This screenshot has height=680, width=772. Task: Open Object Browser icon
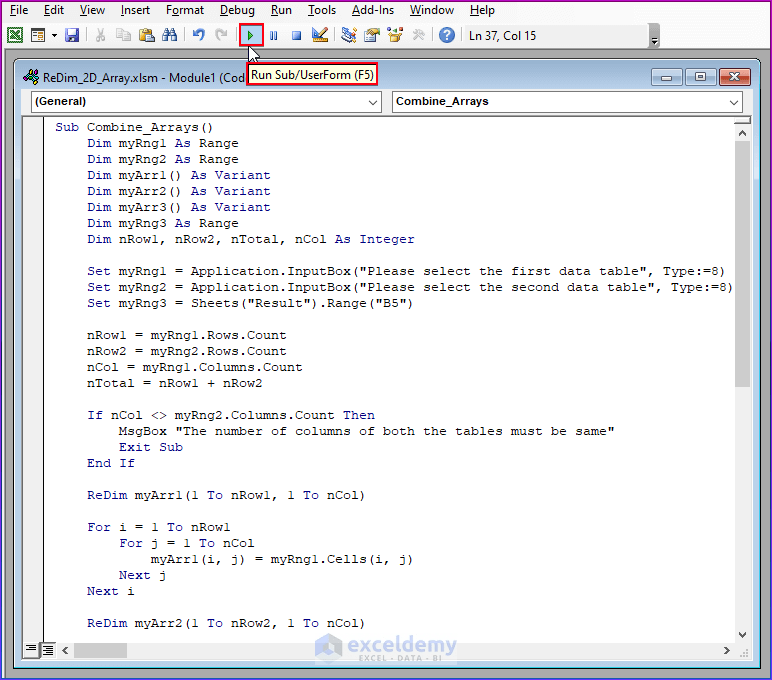pyautogui.click(x=395, y=35)
